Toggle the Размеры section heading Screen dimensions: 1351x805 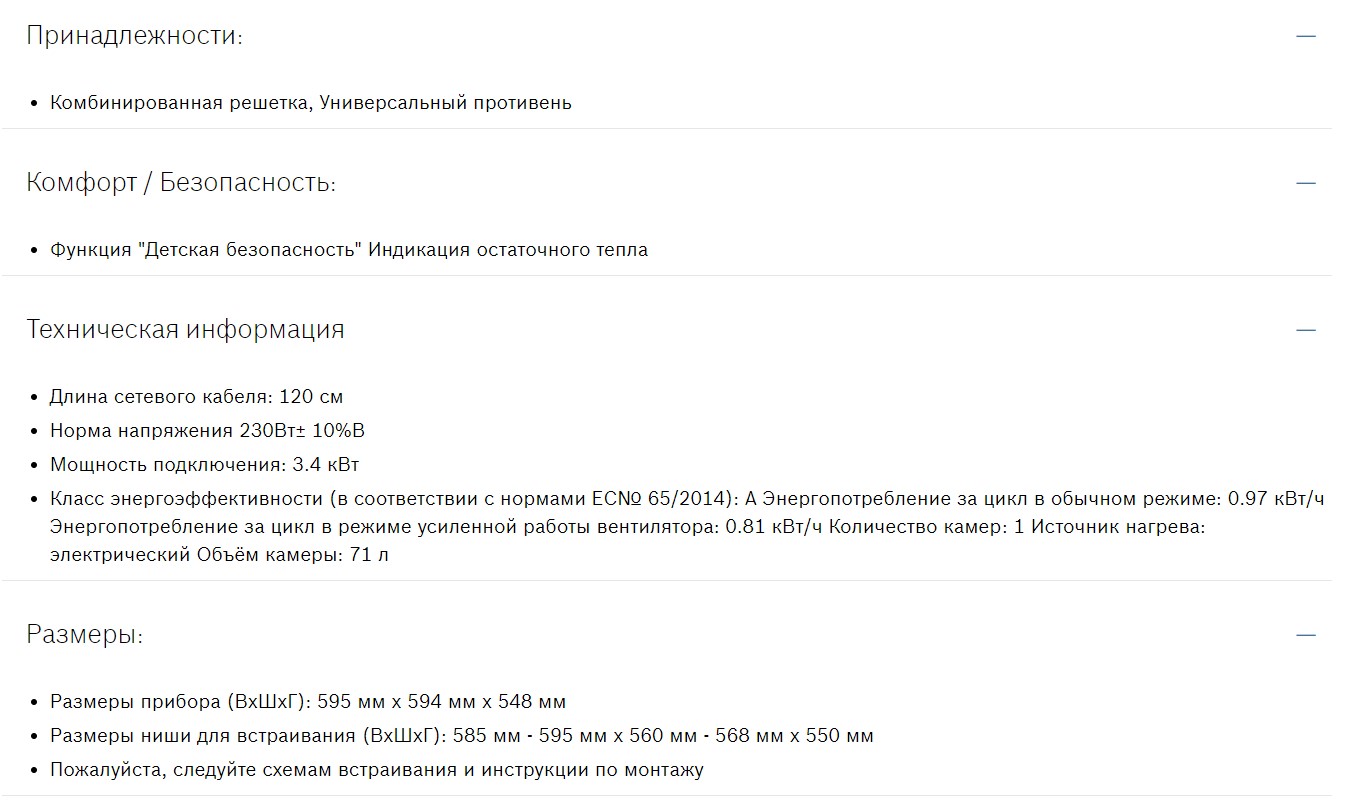point(84,635)
